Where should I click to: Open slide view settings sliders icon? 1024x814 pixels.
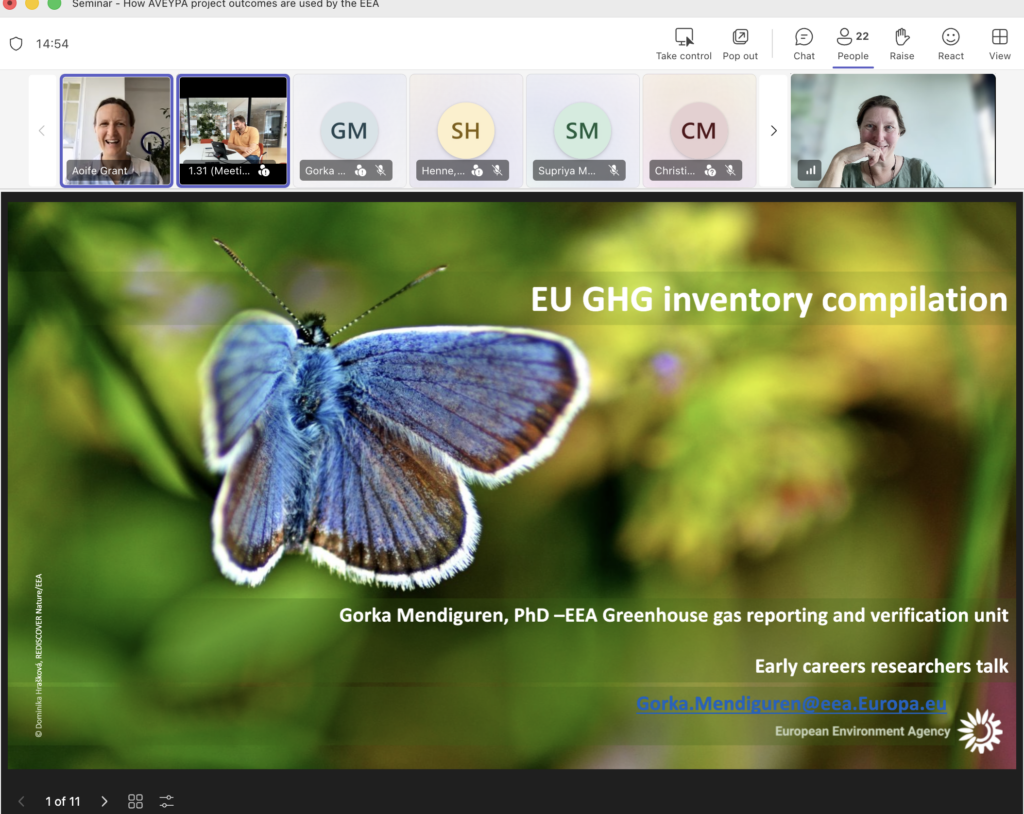tap(167, 801)
